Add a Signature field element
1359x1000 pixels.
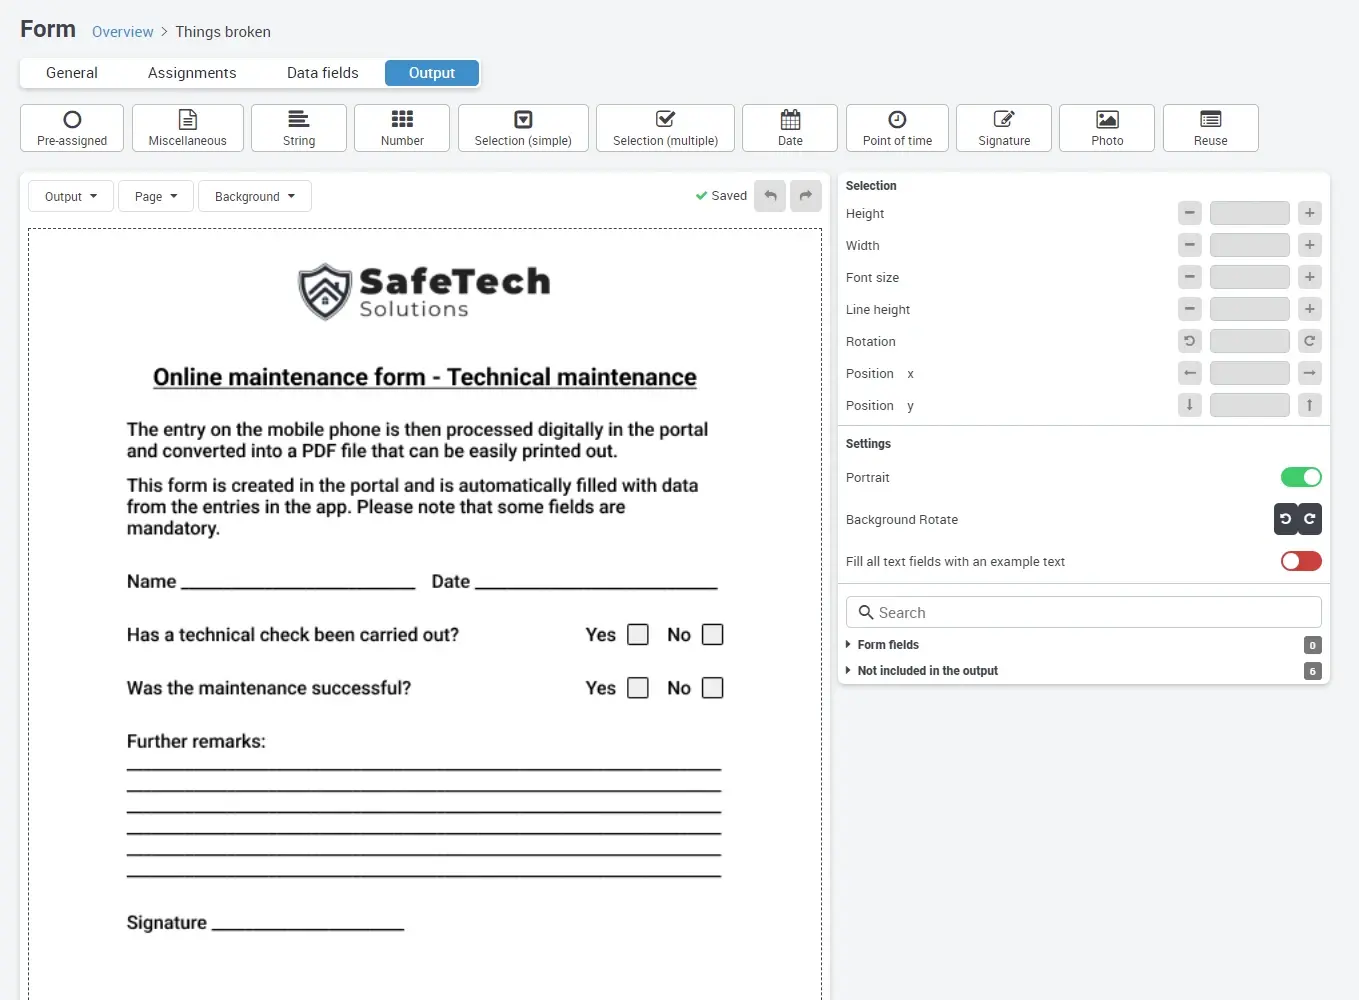point(1003,128)
